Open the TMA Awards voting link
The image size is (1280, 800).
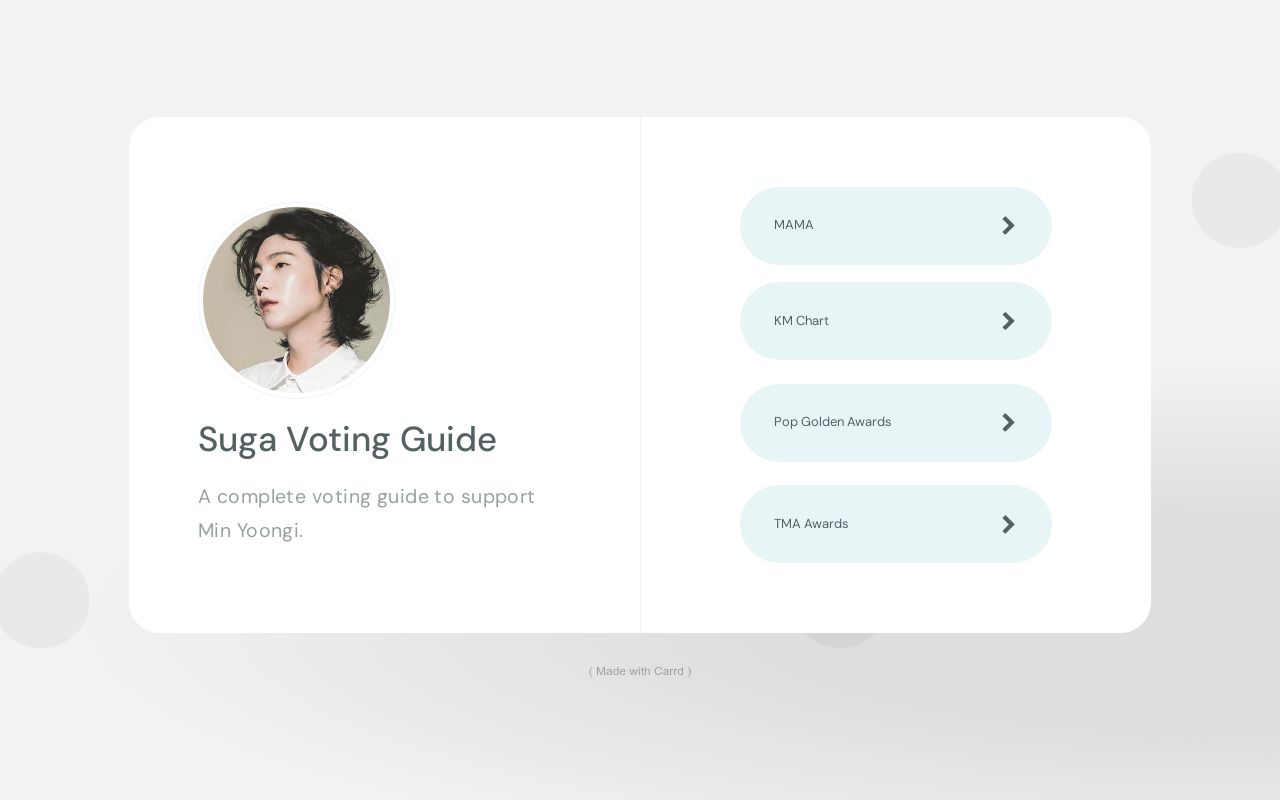[x=896, y=524]
